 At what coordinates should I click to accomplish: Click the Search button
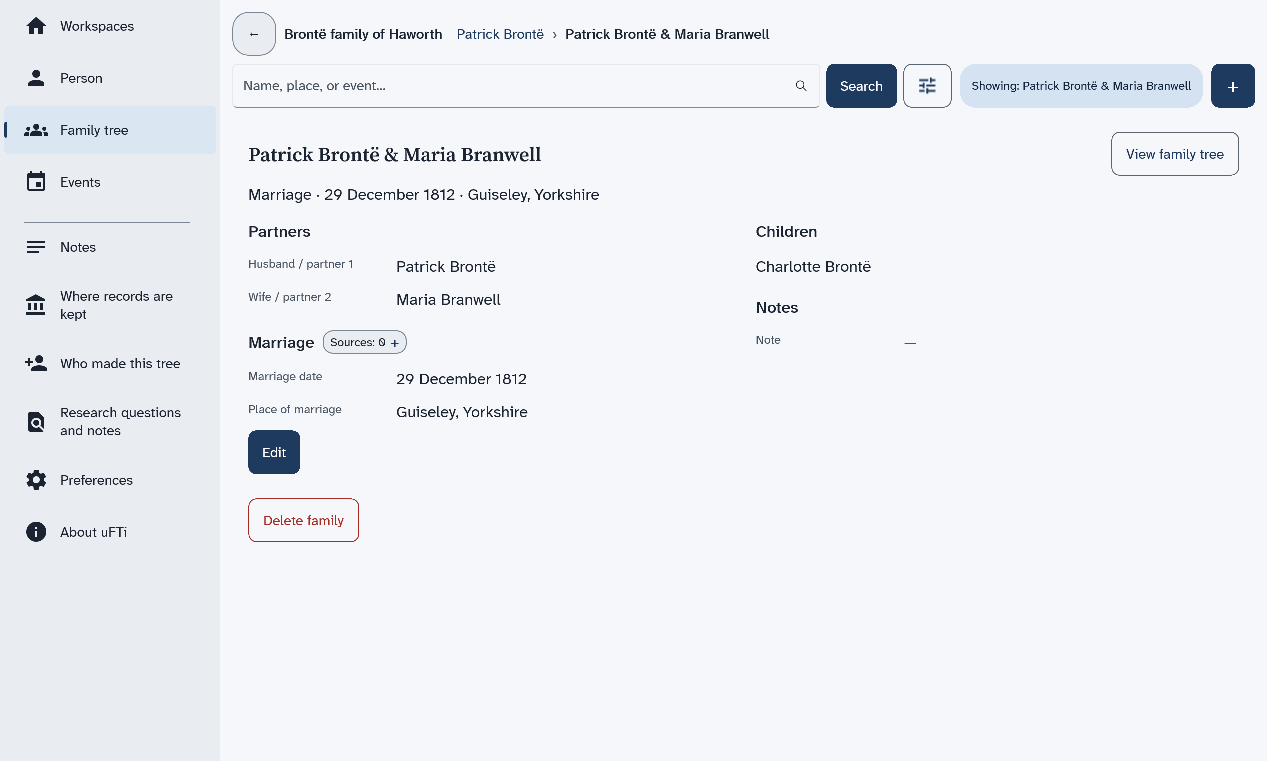click(x=861, y=86)
